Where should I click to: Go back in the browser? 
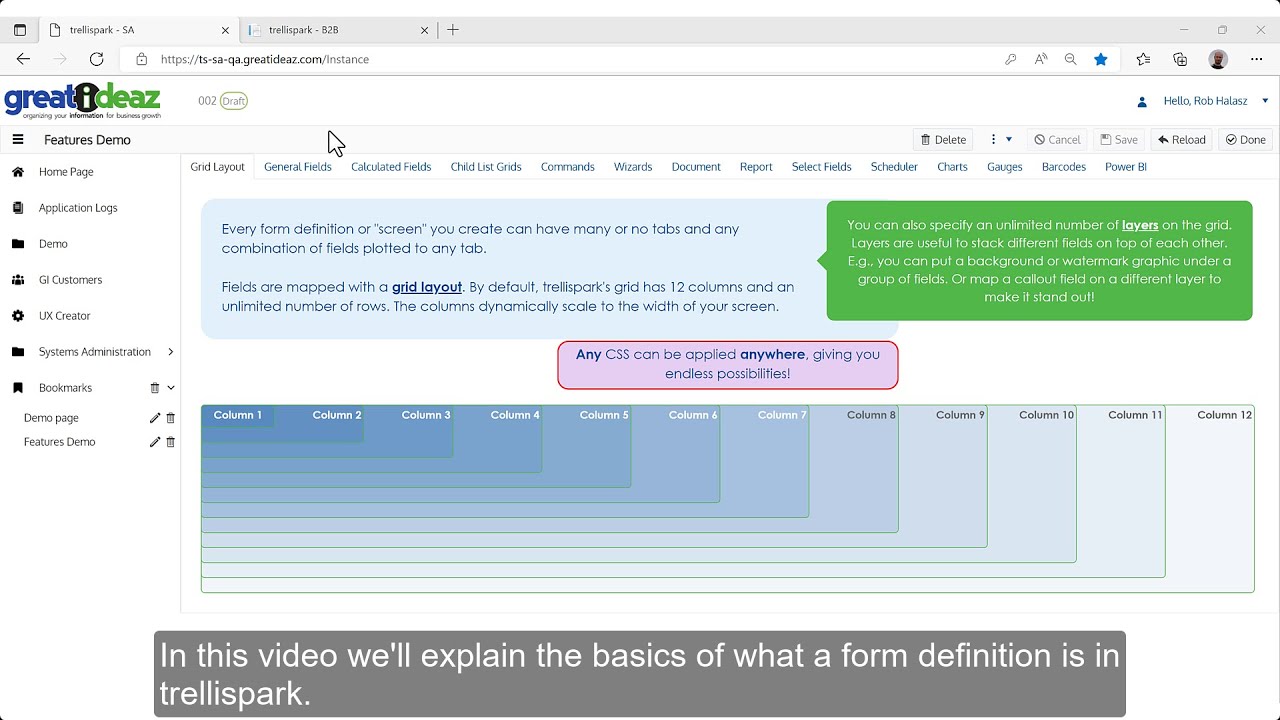point(23,59)
